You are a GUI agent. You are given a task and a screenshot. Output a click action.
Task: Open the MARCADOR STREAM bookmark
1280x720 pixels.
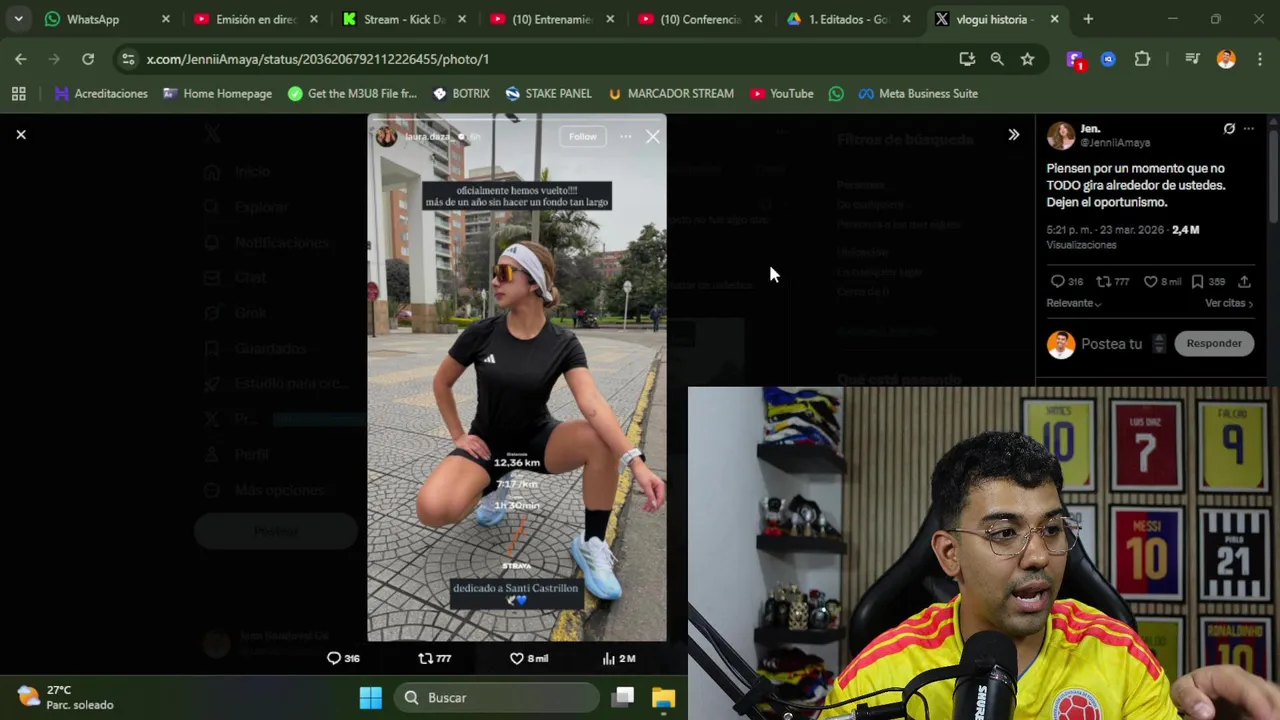click(670, 93)
